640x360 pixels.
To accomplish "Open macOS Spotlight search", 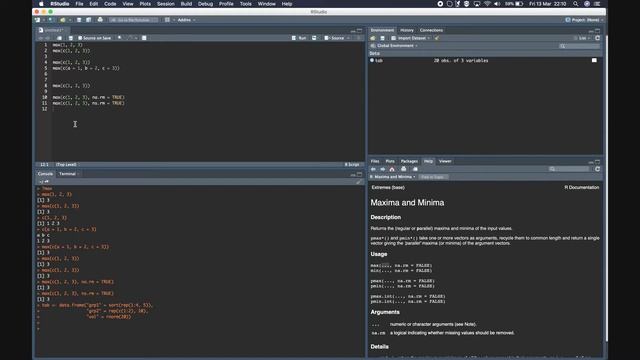I will tap(576, 4).
